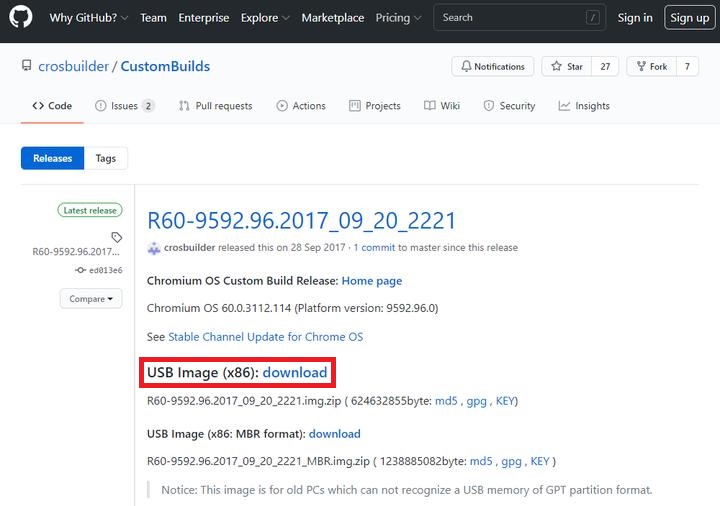720x506 pixels.
Task: Open md5 for R60-9592.96.2017_09_20_2221.img.zip
Action: [446, 401]
